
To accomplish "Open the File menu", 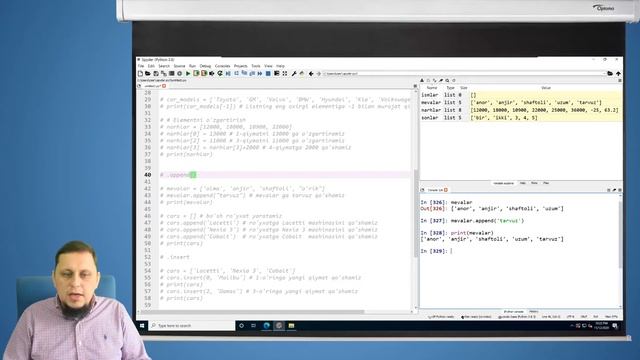I will (141, 66).
